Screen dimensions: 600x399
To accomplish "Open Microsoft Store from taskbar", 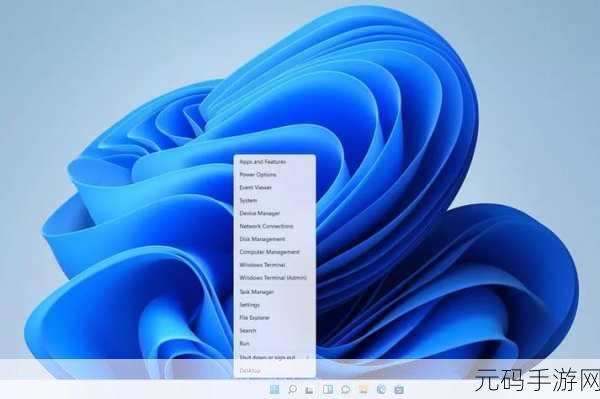I will click(399, 389).
